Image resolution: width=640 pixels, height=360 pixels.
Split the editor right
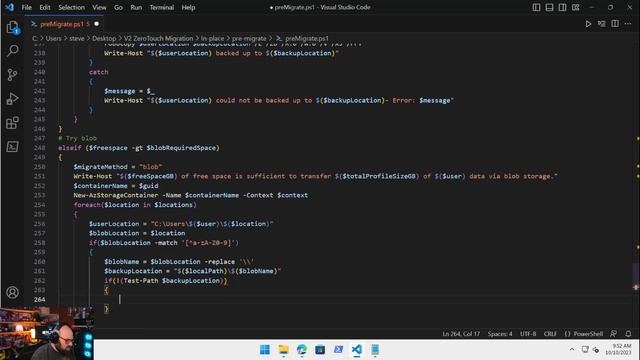615,24
